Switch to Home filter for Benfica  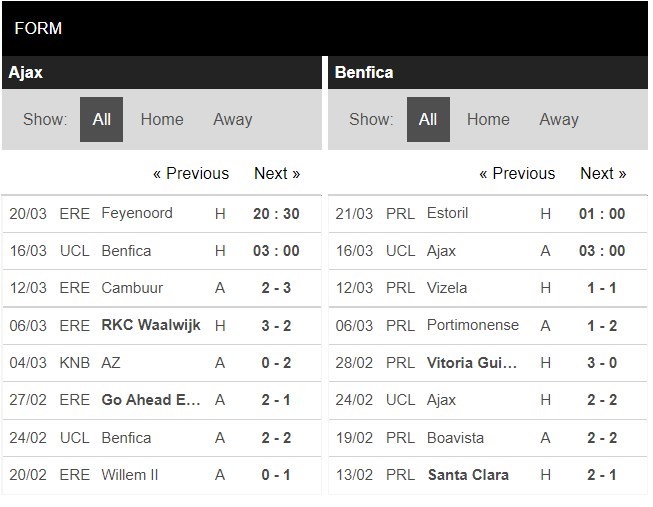coord(488,120)
